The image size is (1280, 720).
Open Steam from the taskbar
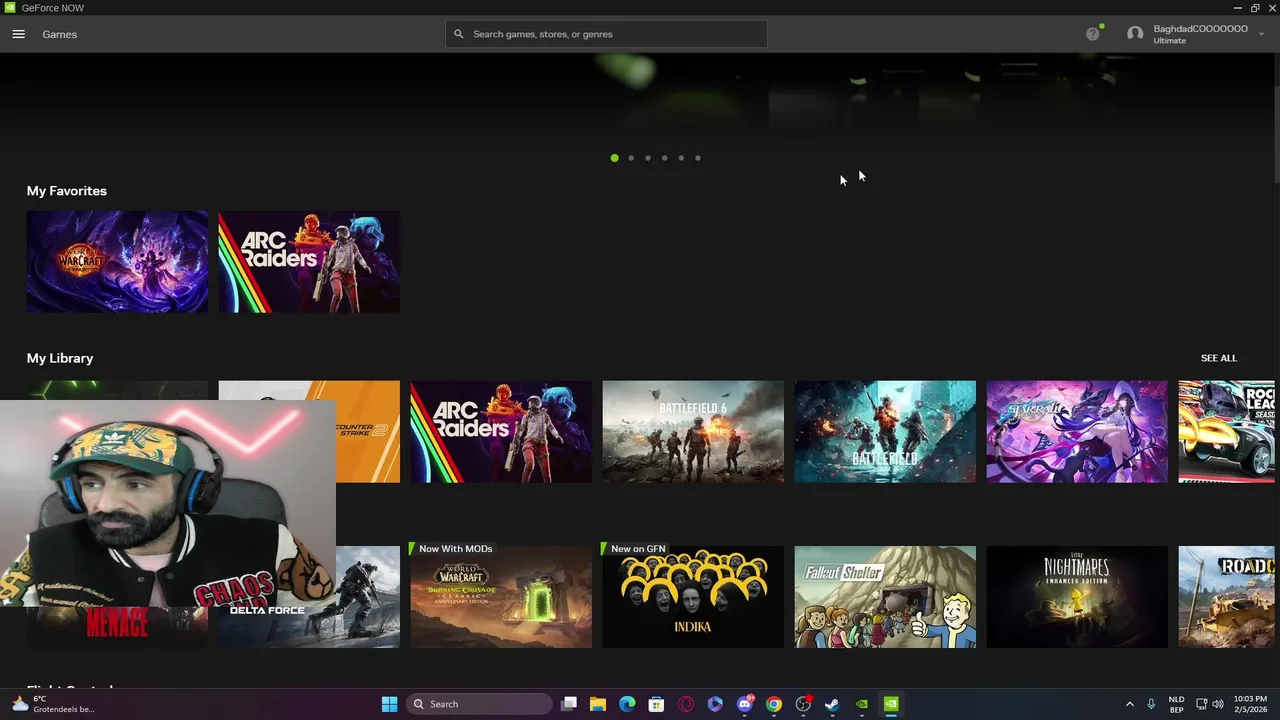tap(832, 704)
